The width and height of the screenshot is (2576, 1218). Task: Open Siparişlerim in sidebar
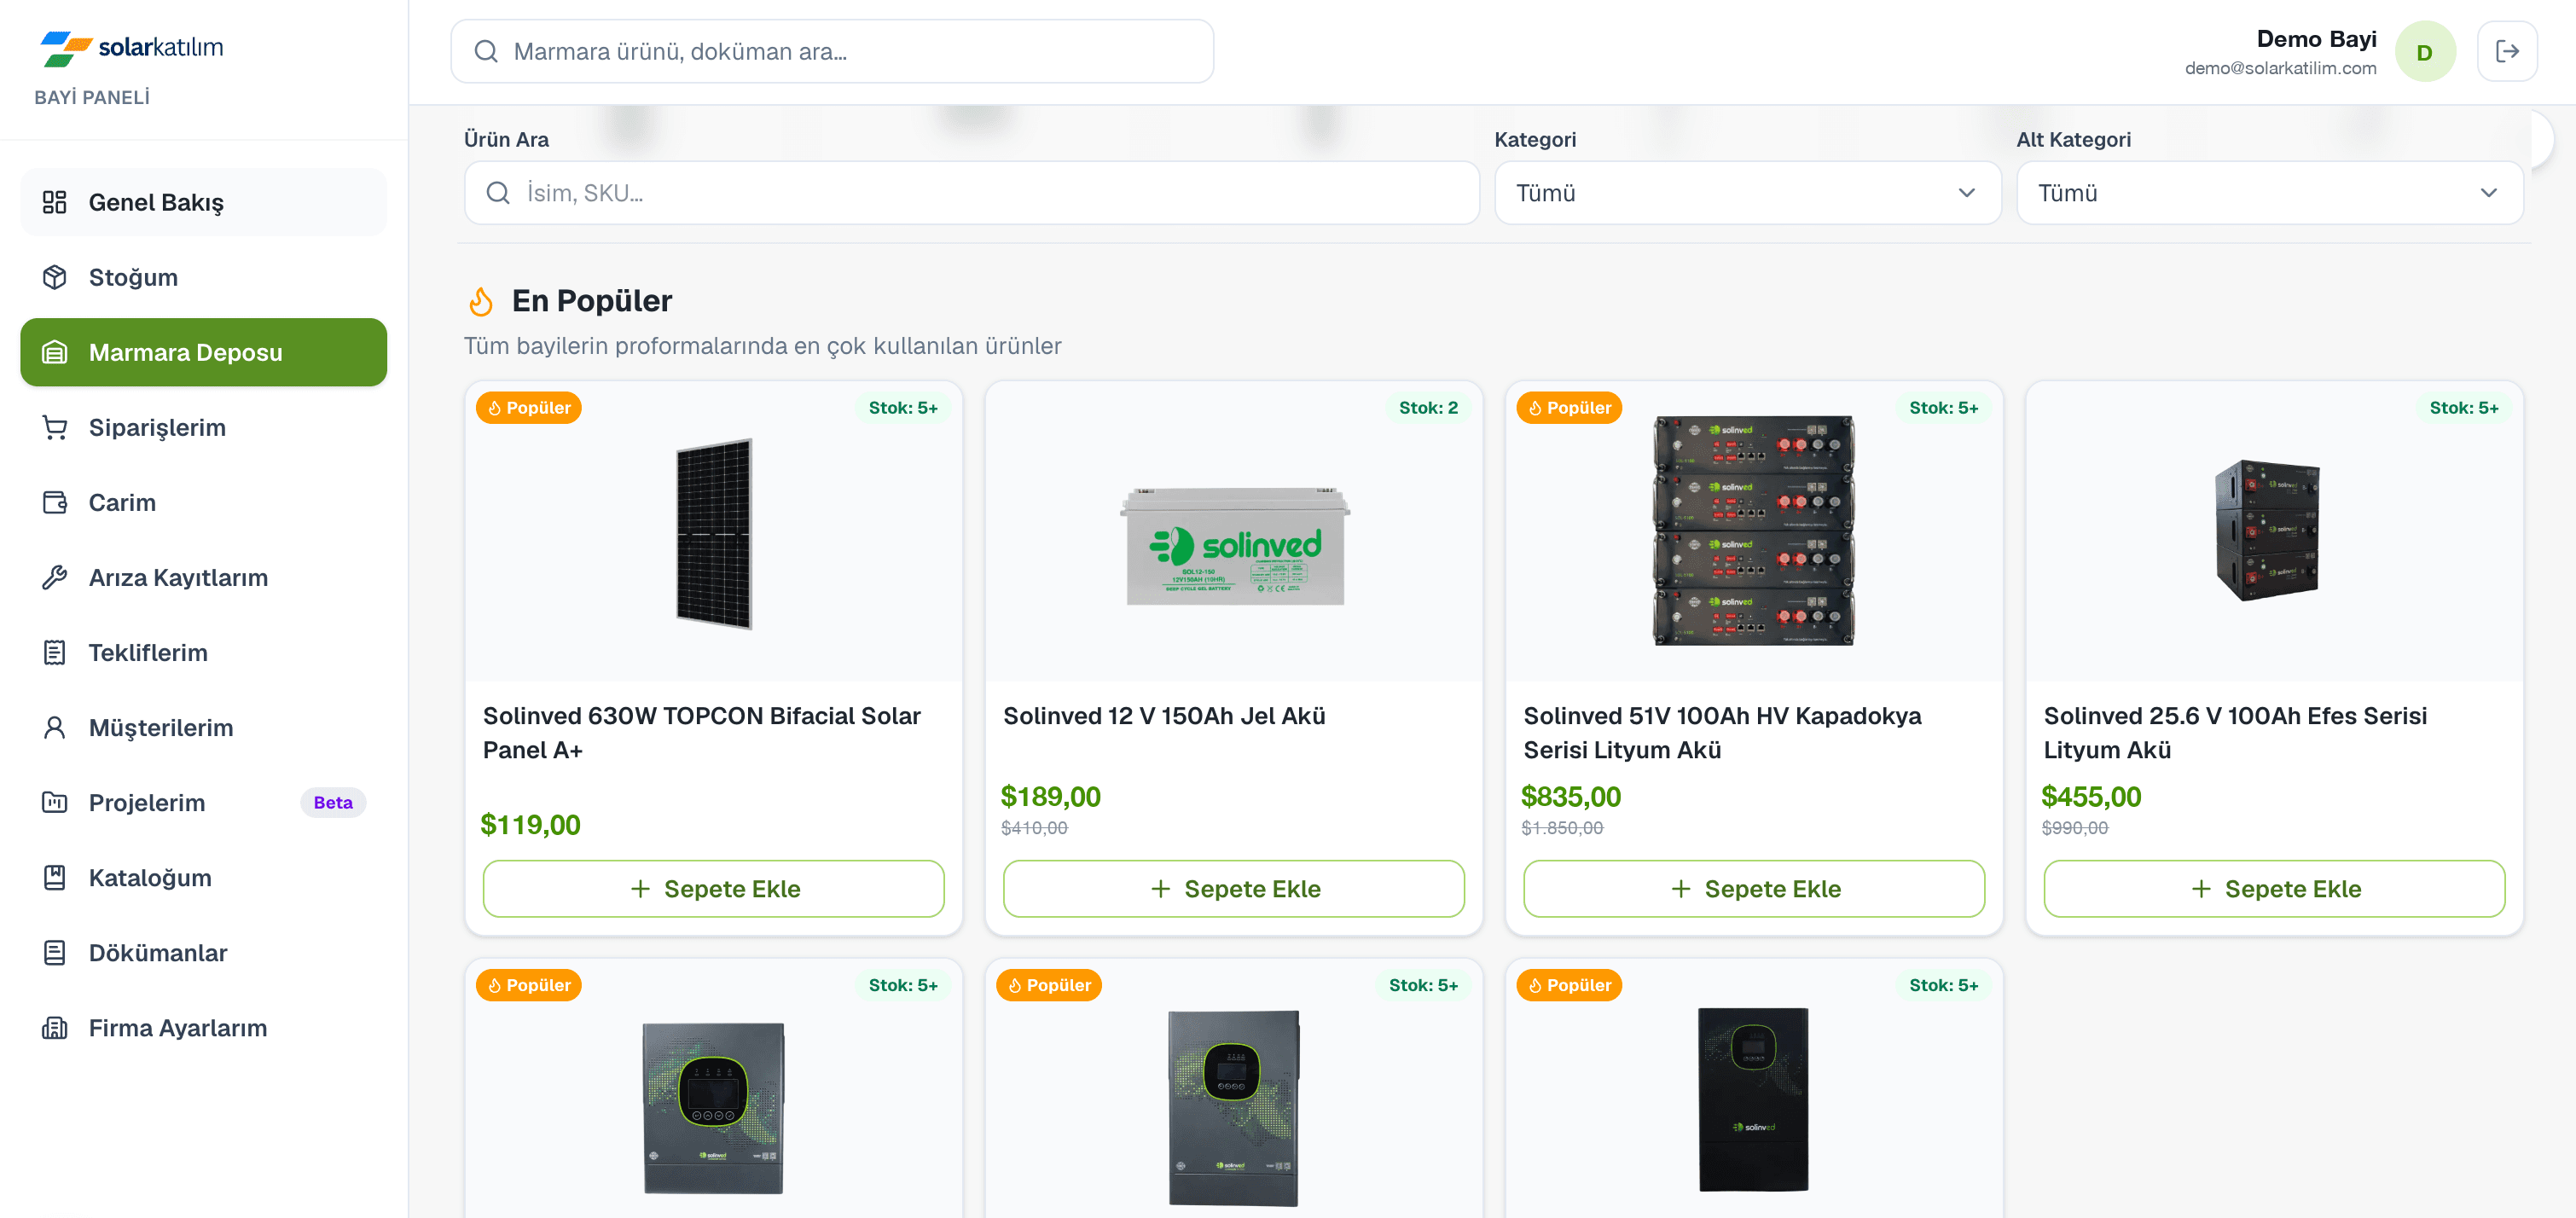tap(203, 427)
